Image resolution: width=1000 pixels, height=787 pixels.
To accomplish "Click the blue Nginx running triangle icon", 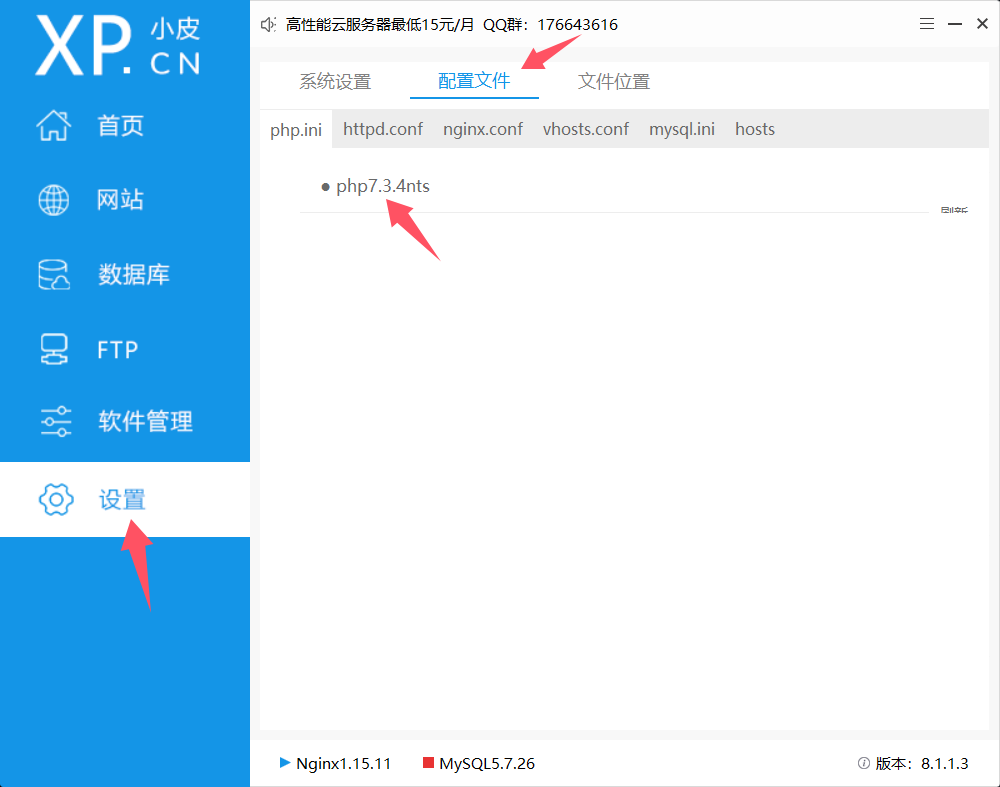I will click(x=285, y=762).
